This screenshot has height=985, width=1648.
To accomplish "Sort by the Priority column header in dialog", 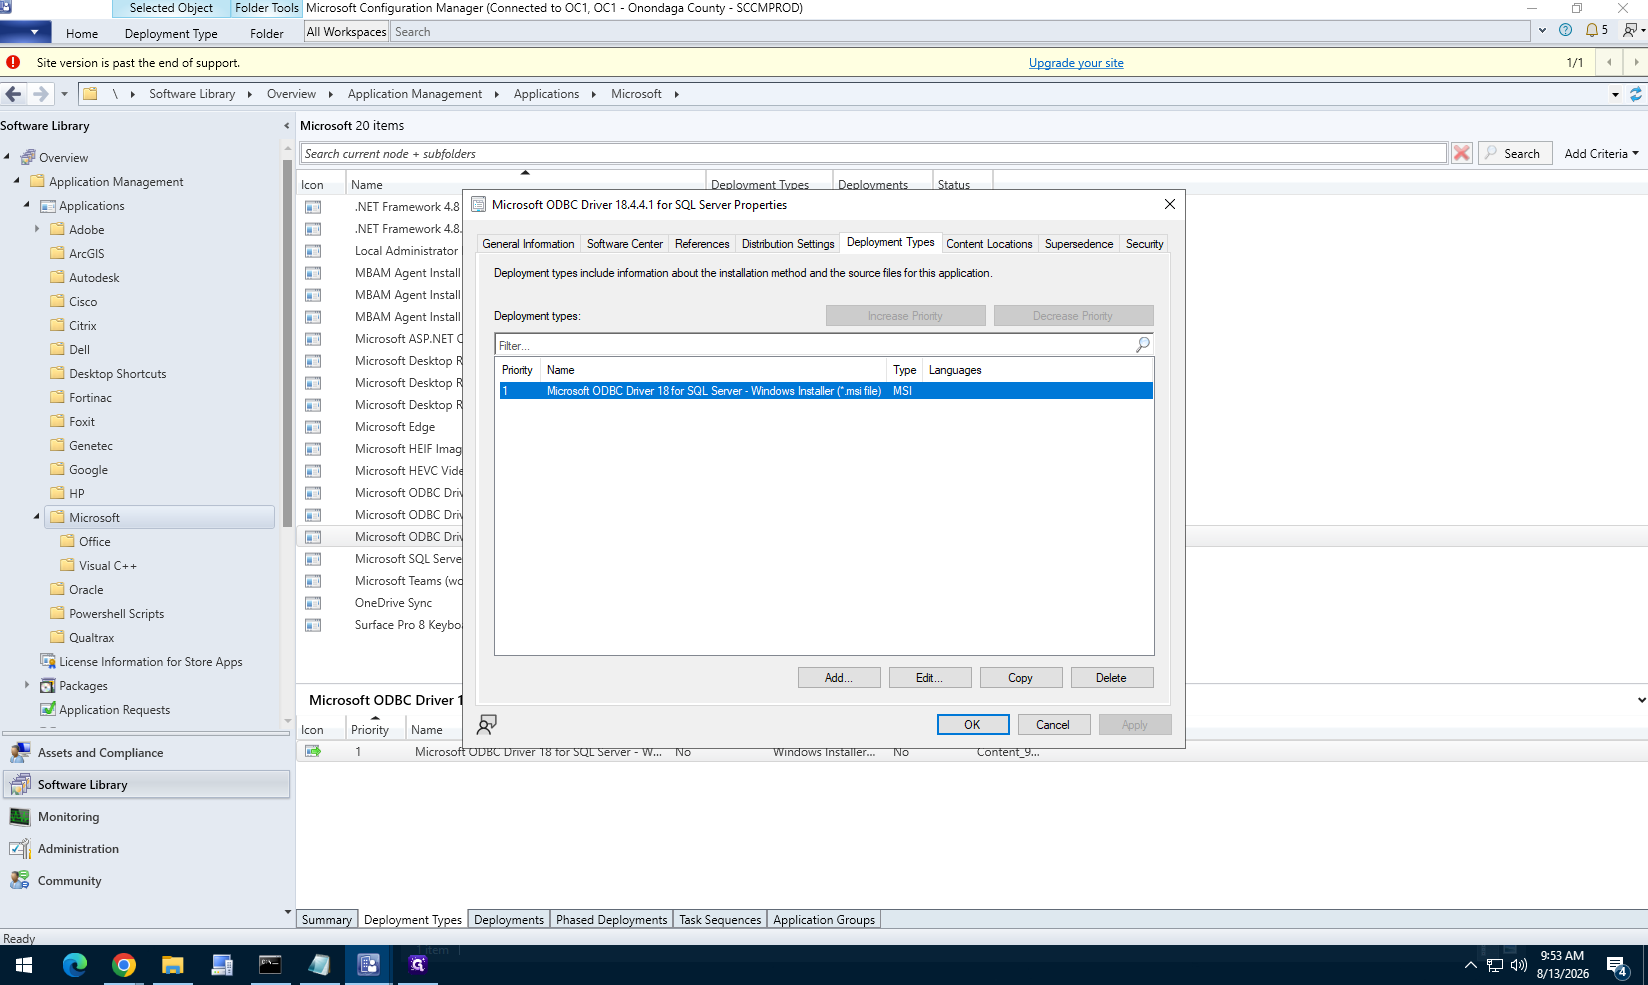I will click(518, 370).
